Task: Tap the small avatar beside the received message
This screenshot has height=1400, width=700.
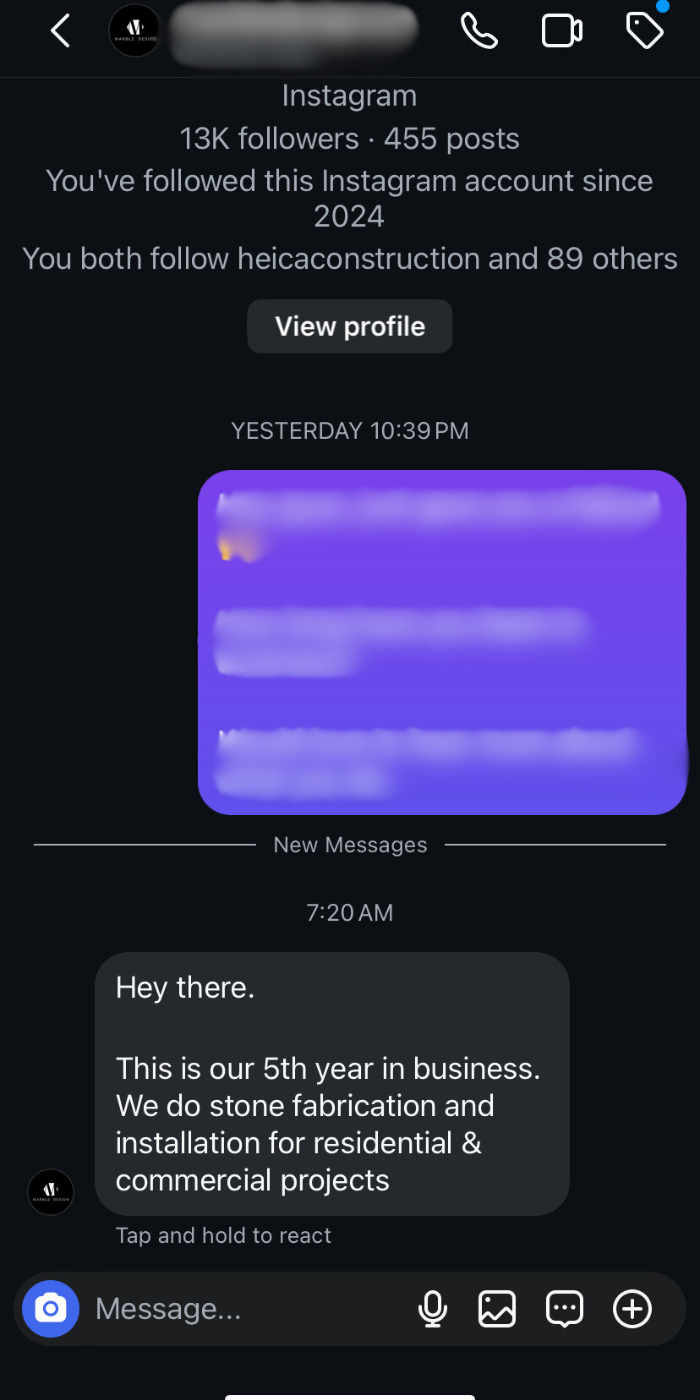Action: [50, 1192]
